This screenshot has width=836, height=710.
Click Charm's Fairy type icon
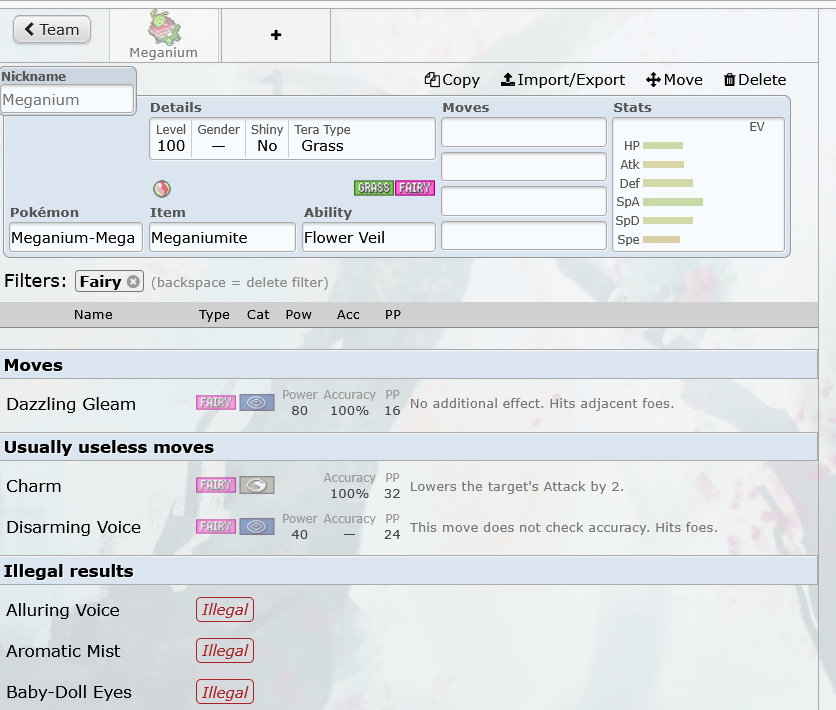(x=215, y=485)
